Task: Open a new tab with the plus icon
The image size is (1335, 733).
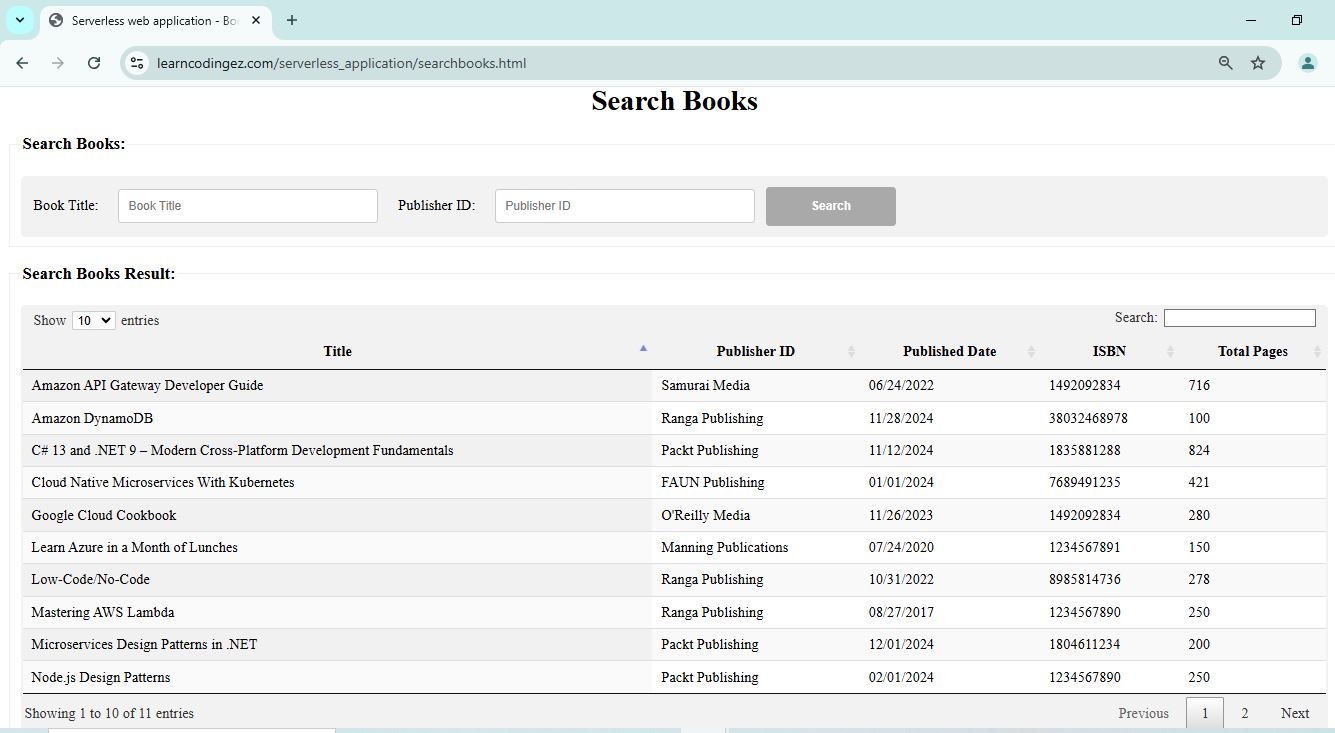Action: tap(292, 20)
